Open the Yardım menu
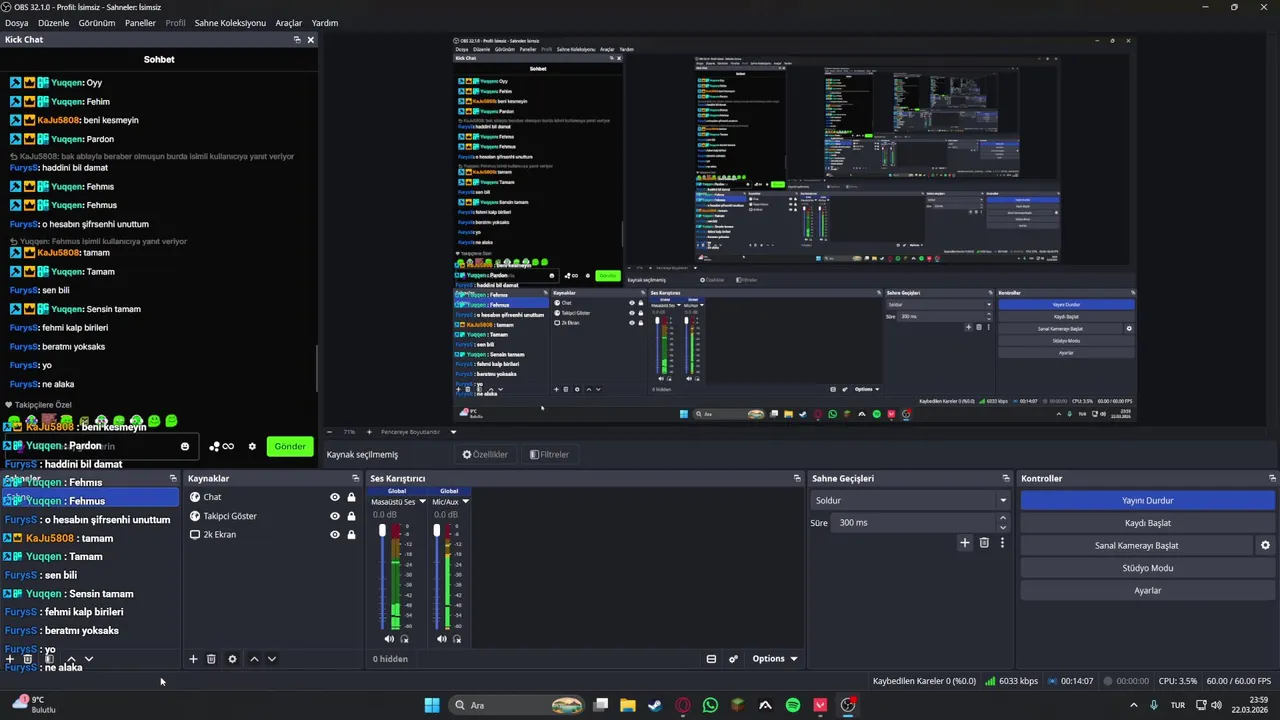This screenshot has height=720, width=1280. pos(325,23)
